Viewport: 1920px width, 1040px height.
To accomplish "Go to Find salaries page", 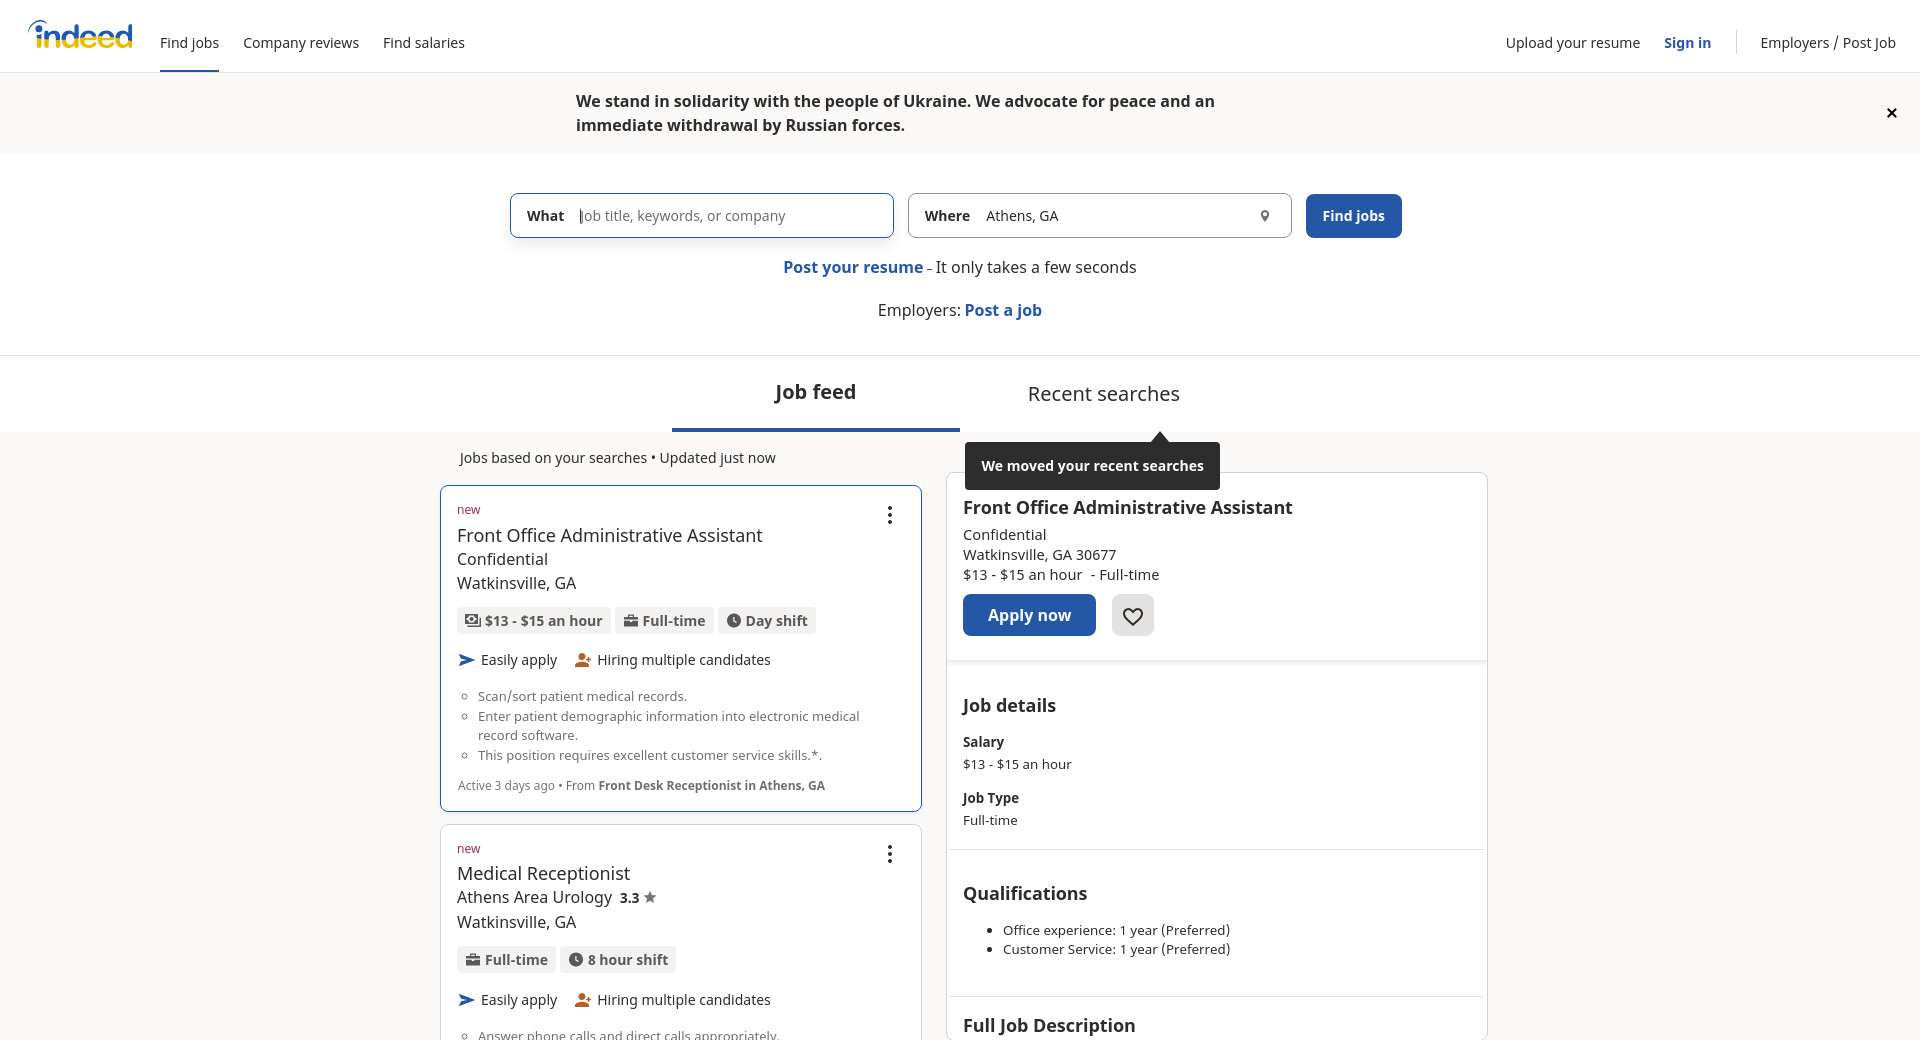I will tap(424, 43).
